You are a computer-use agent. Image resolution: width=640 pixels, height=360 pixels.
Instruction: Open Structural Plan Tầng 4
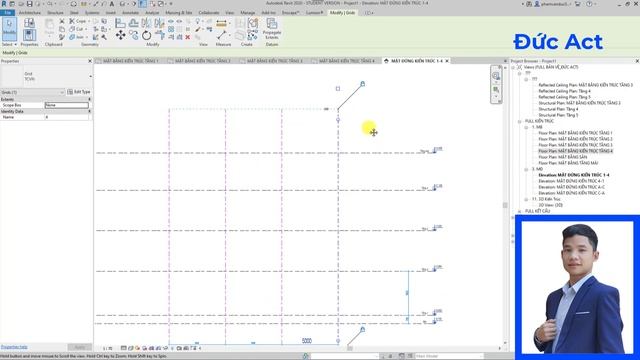click(x=558, y=109)
